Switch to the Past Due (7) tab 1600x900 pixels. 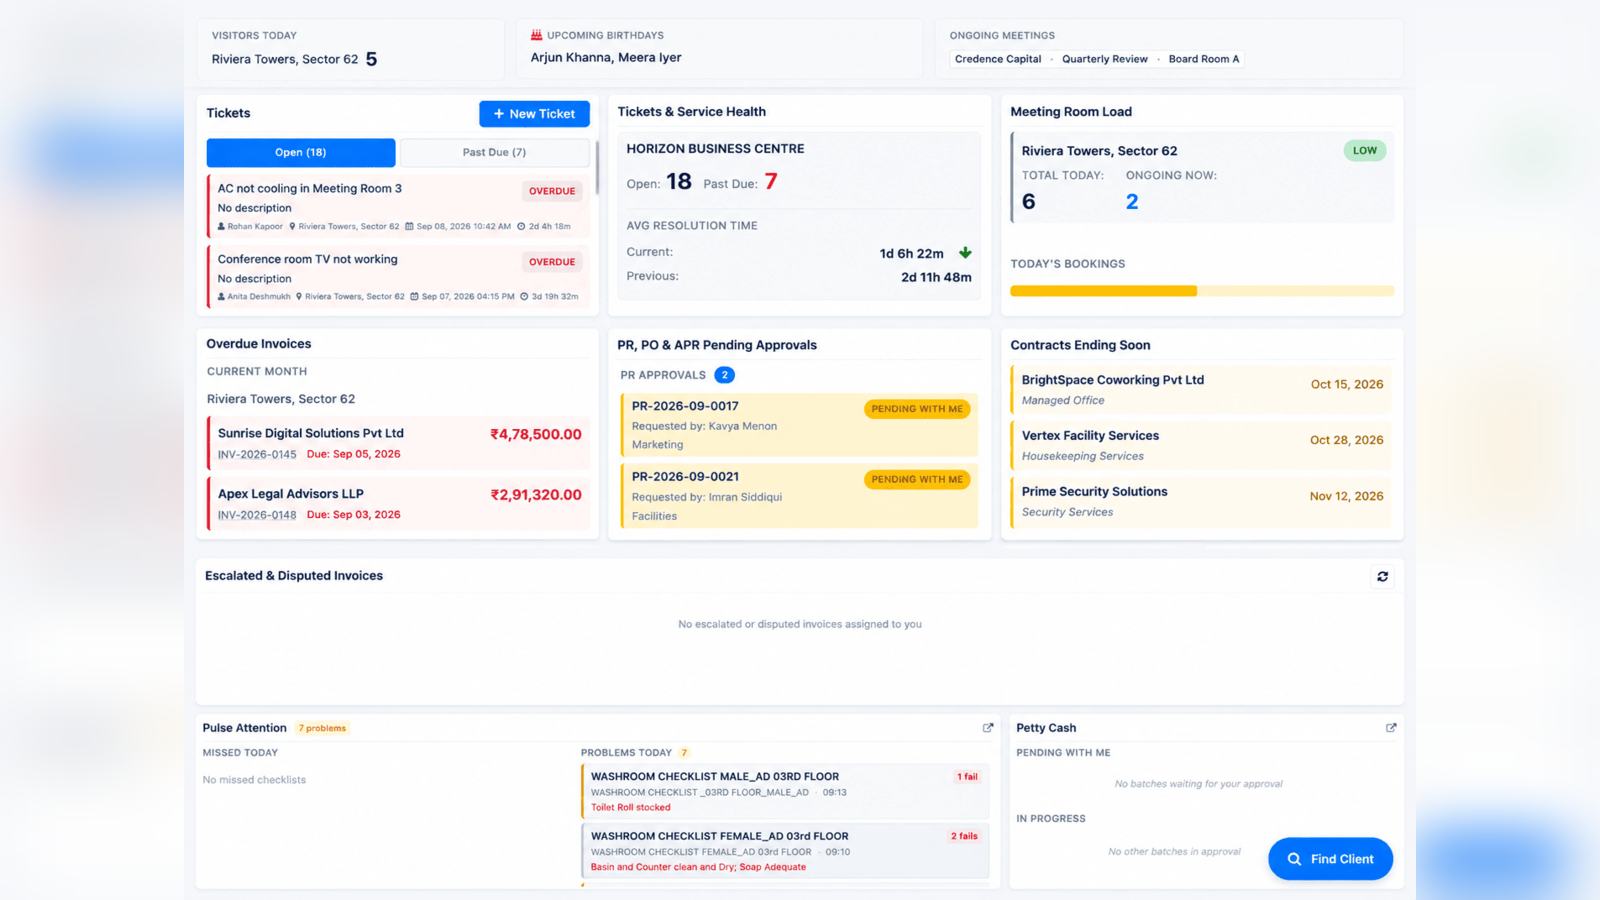(494, 152)
